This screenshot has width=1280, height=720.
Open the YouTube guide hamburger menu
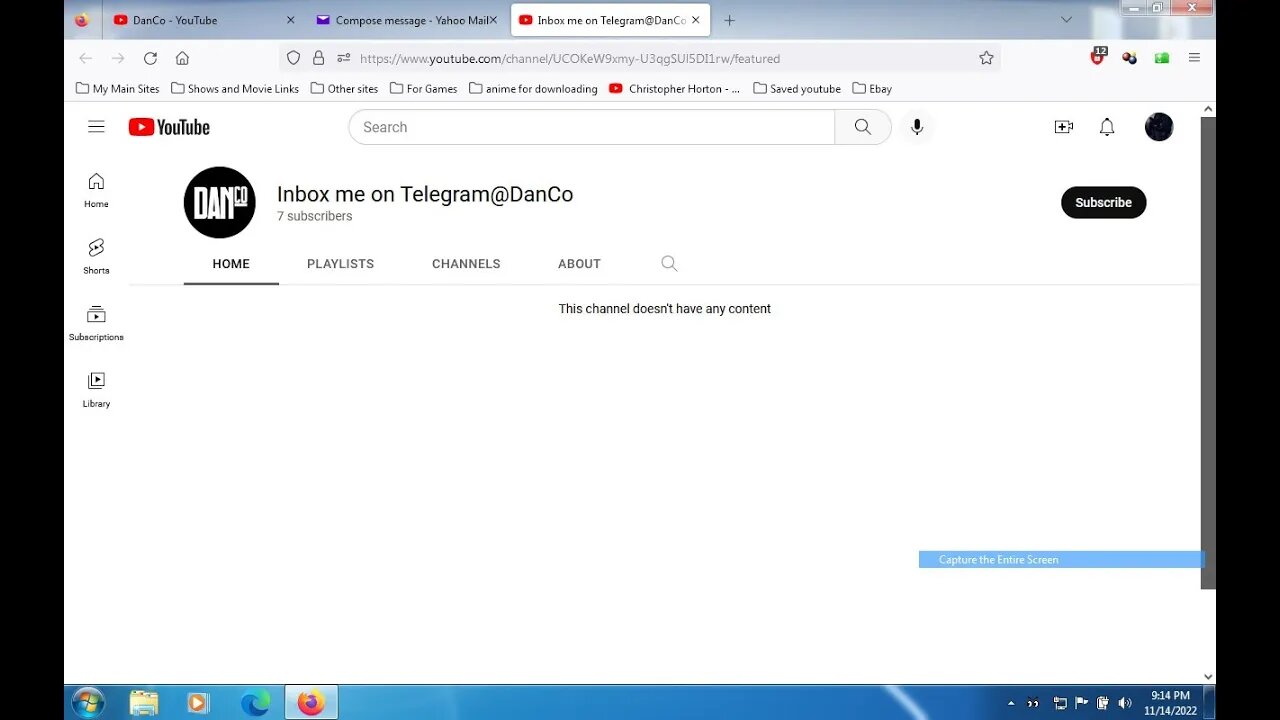[96, 127]
